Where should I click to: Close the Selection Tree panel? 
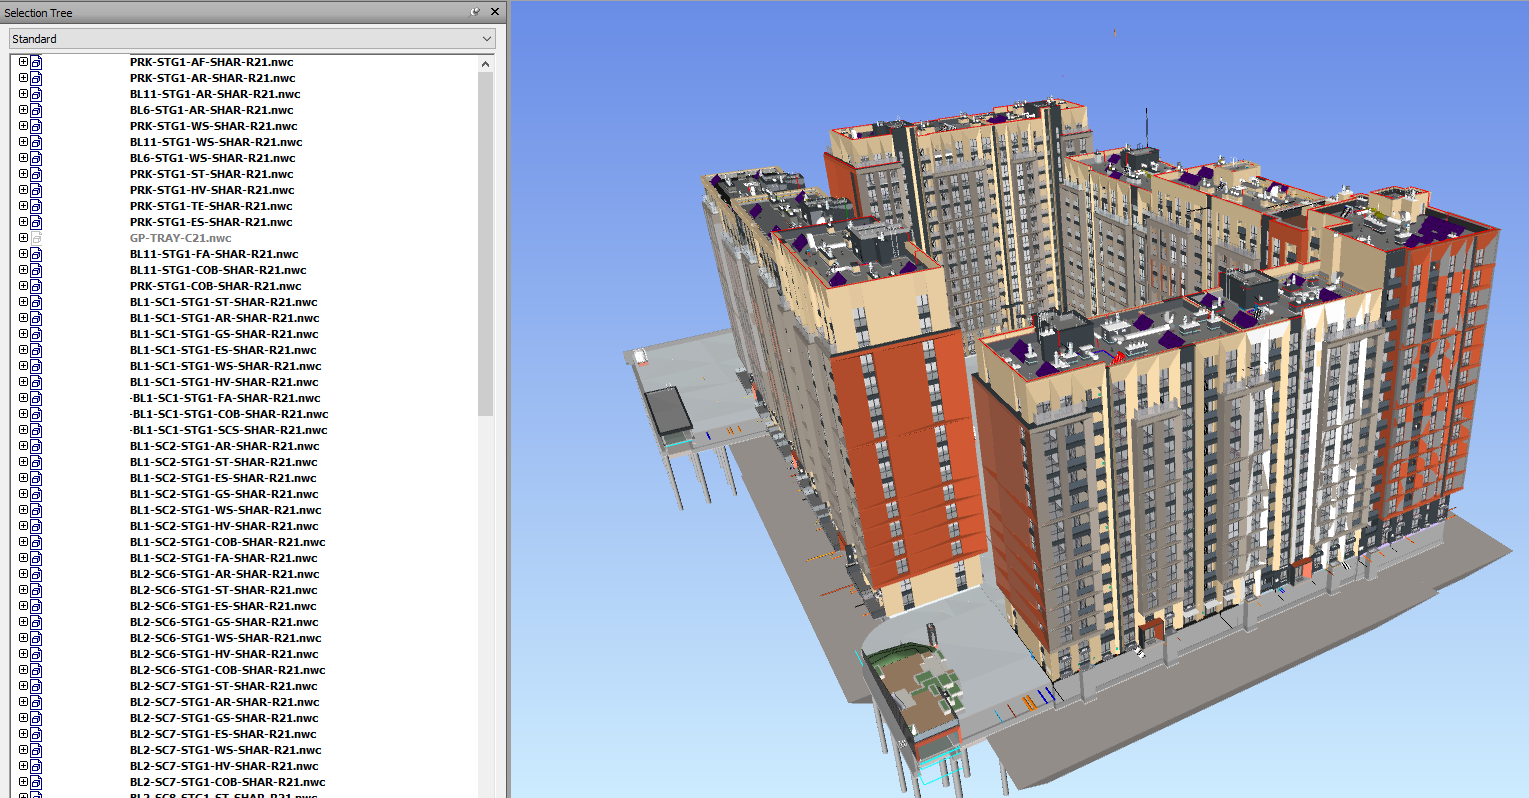494,12
